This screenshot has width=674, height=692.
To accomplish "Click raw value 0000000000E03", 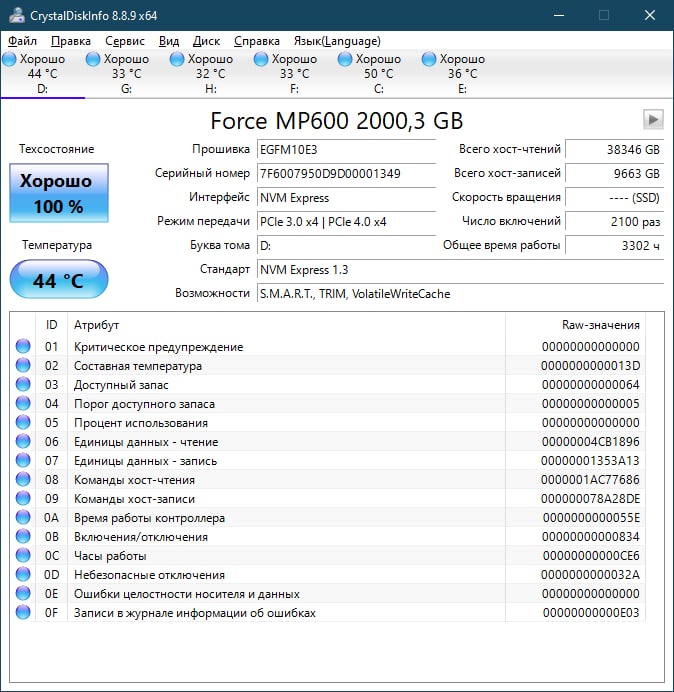I will click(591, 613).
